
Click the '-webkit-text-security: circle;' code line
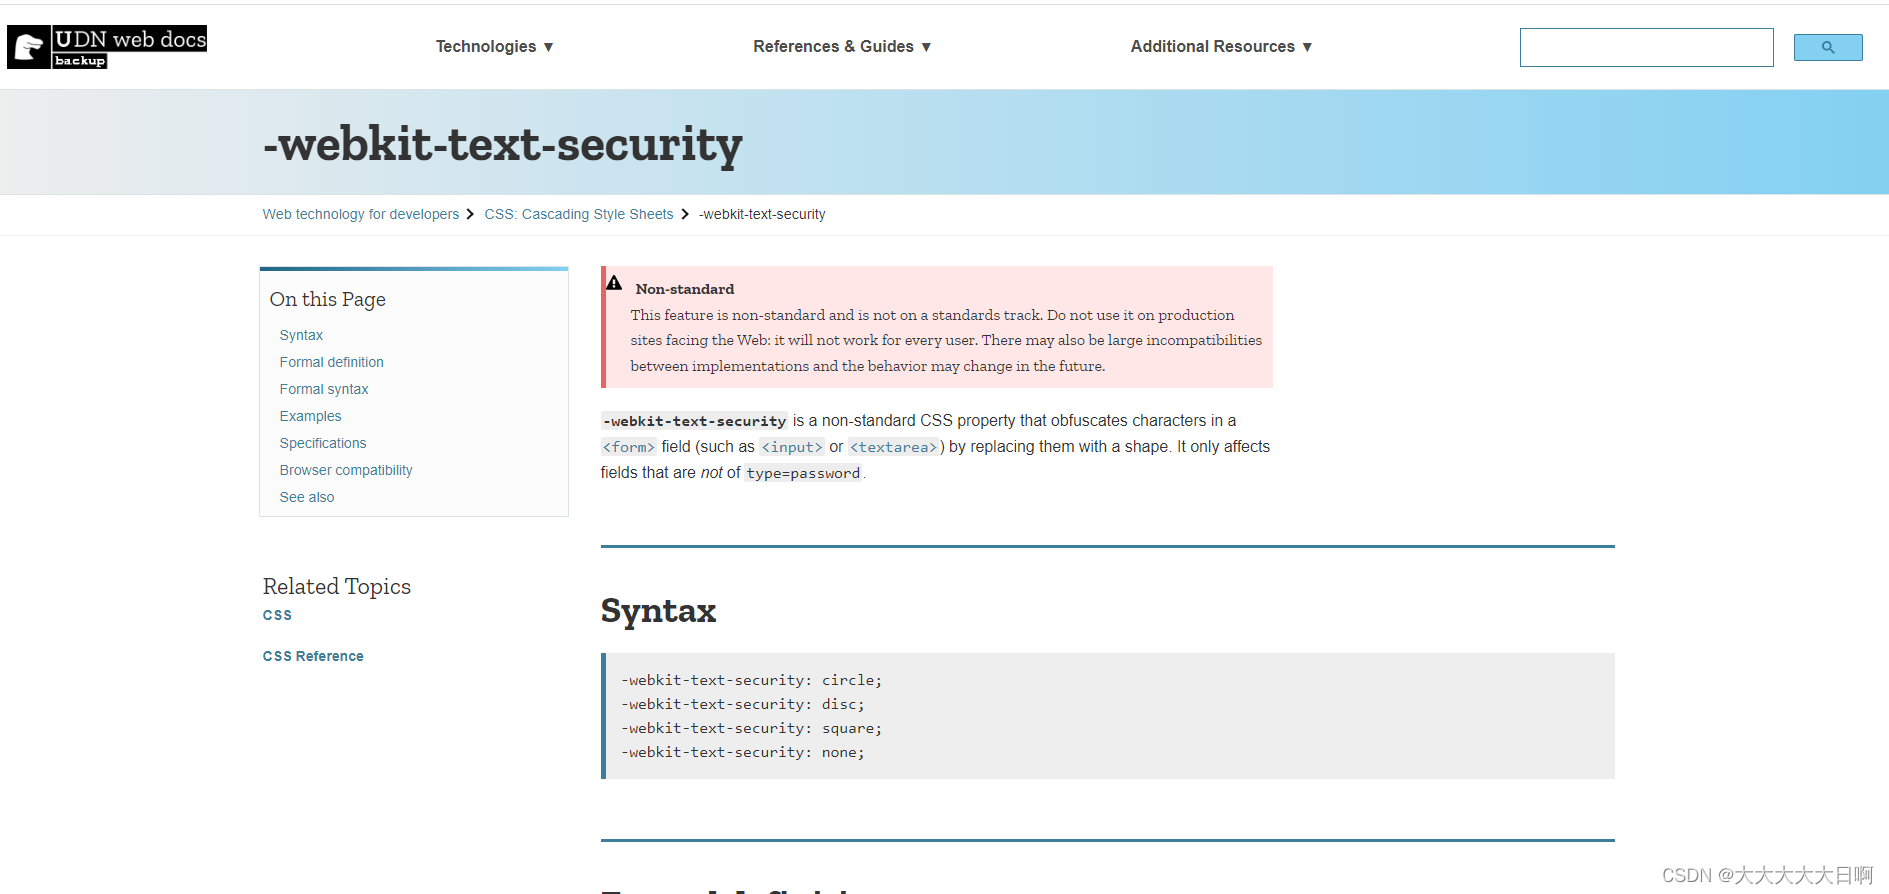click(x=751, y=680)
